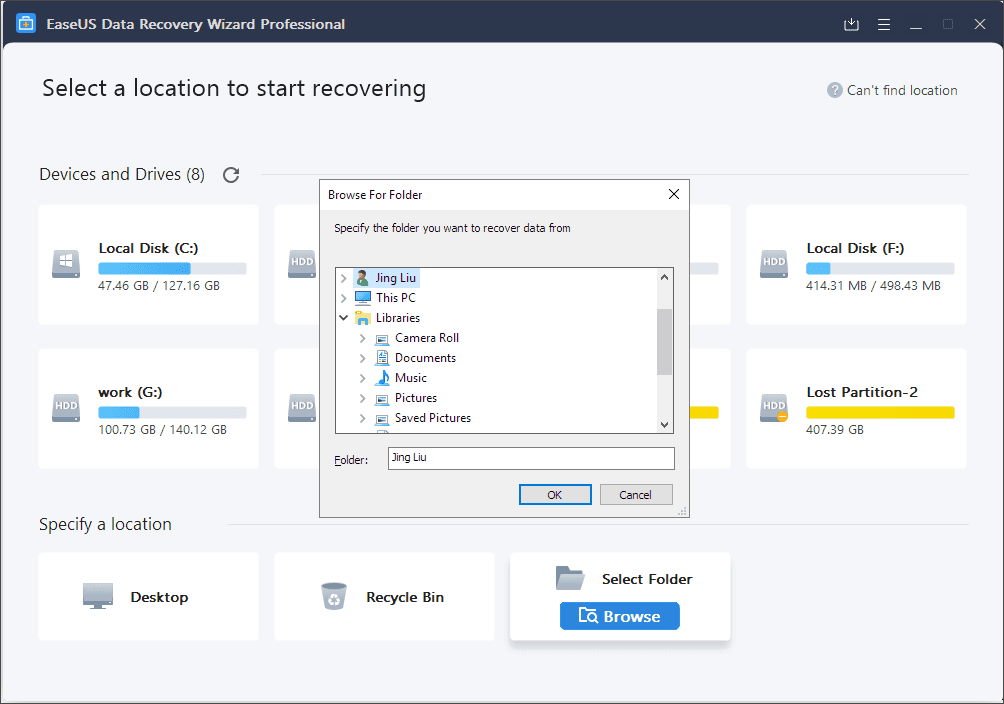Screen dimensions: 1004x704
Task: Click the Local Disk (F:) usage bar
Action: pos(880,268)
